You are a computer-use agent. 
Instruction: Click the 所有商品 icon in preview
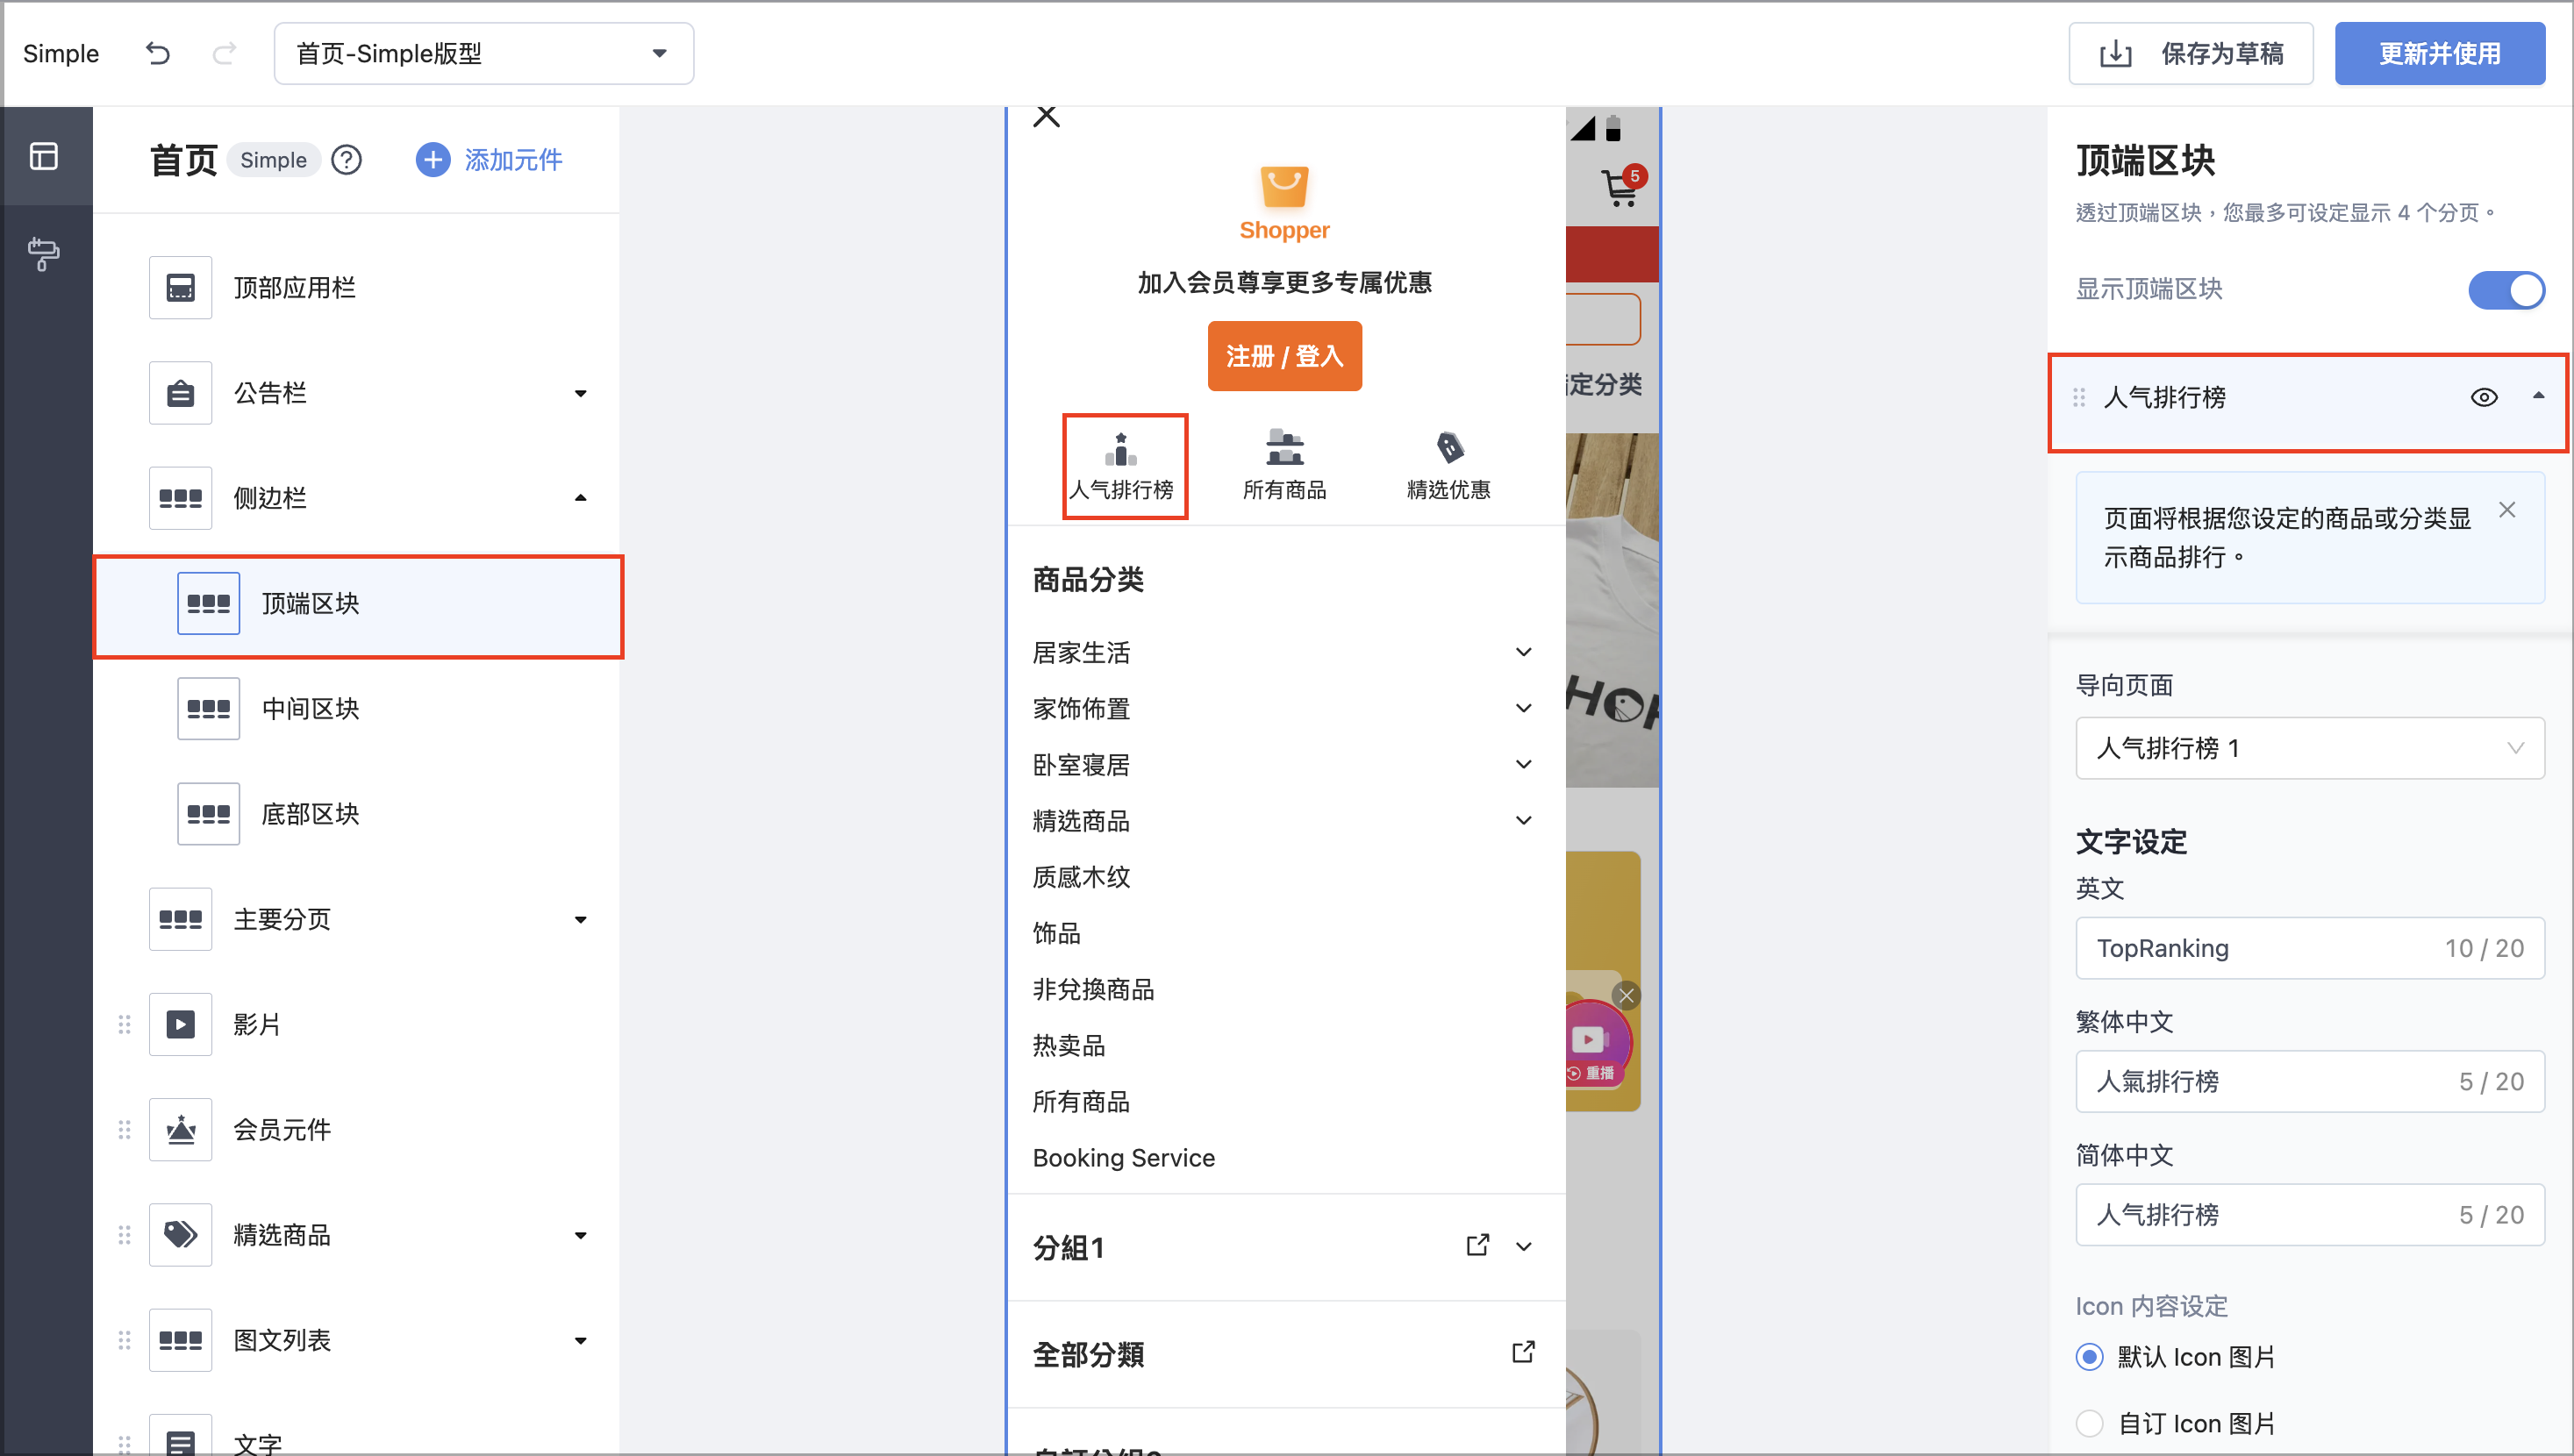click(x=1284, y=448)
